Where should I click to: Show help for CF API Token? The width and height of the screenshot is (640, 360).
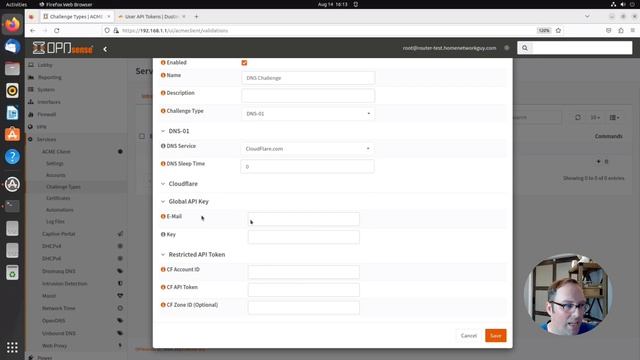(x=163, y=287)
